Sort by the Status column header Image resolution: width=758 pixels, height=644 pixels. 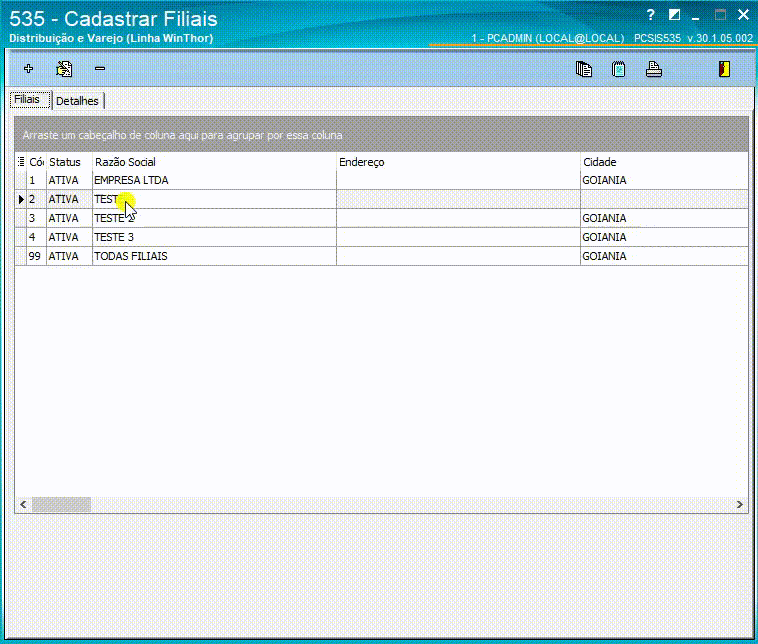[x=69, y=162]
